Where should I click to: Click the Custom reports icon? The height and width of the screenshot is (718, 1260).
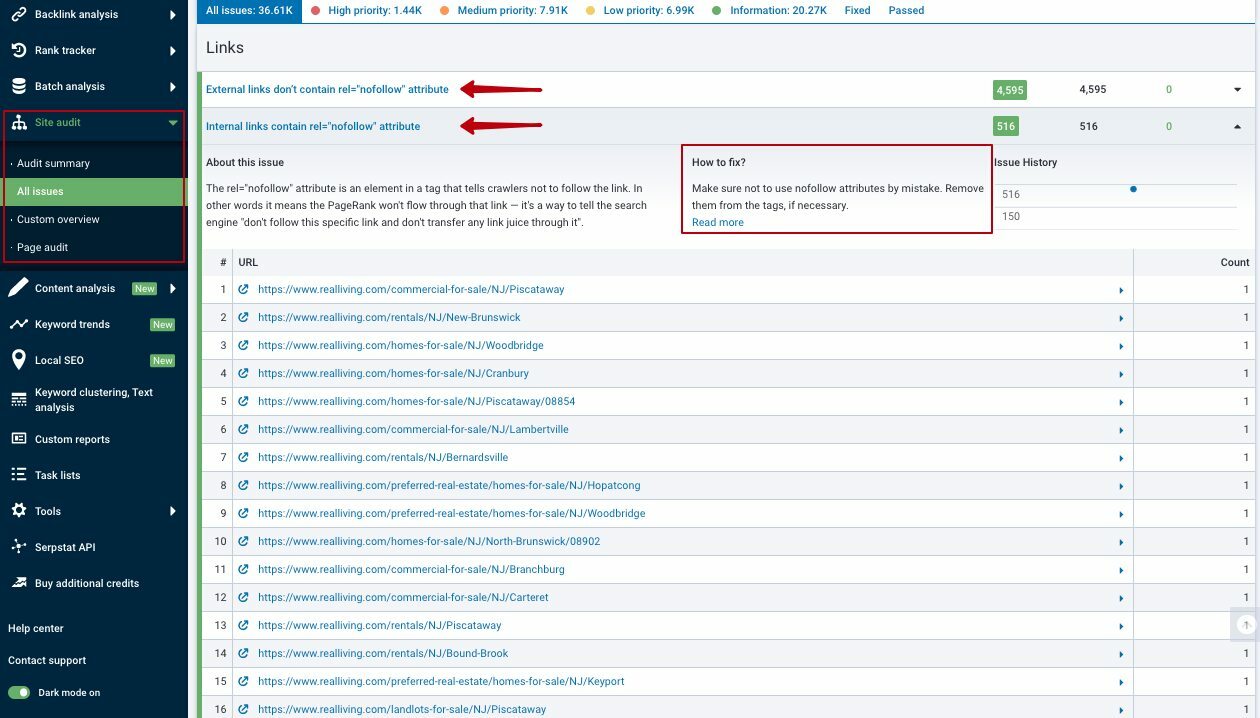[x=18, y=439]
